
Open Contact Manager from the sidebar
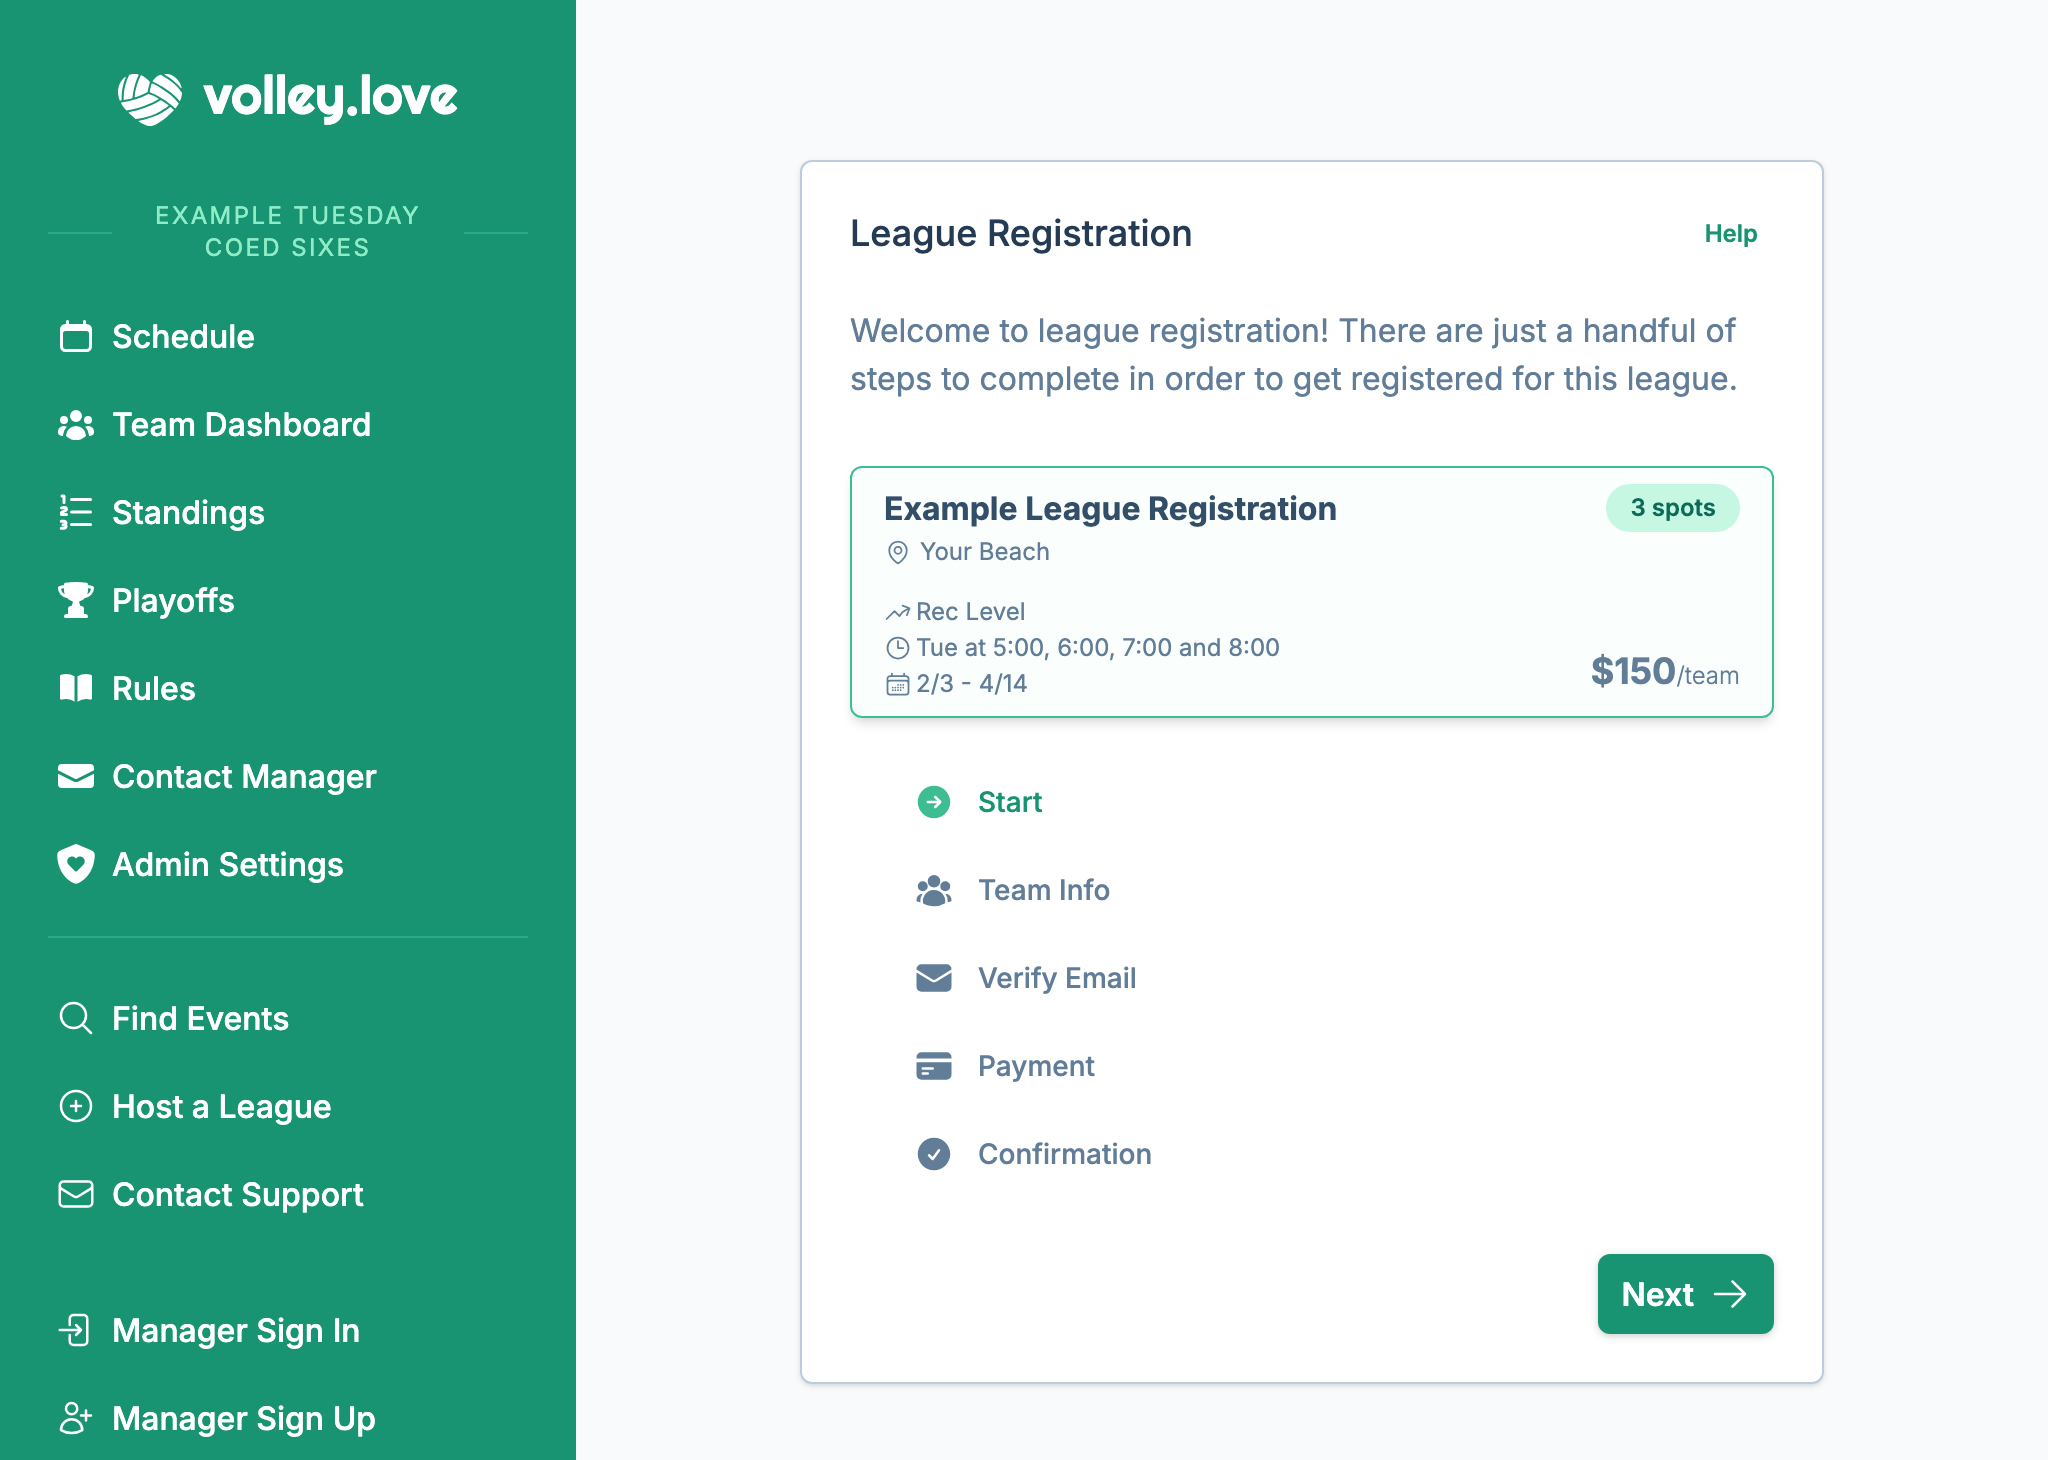[x=244, y=777]
